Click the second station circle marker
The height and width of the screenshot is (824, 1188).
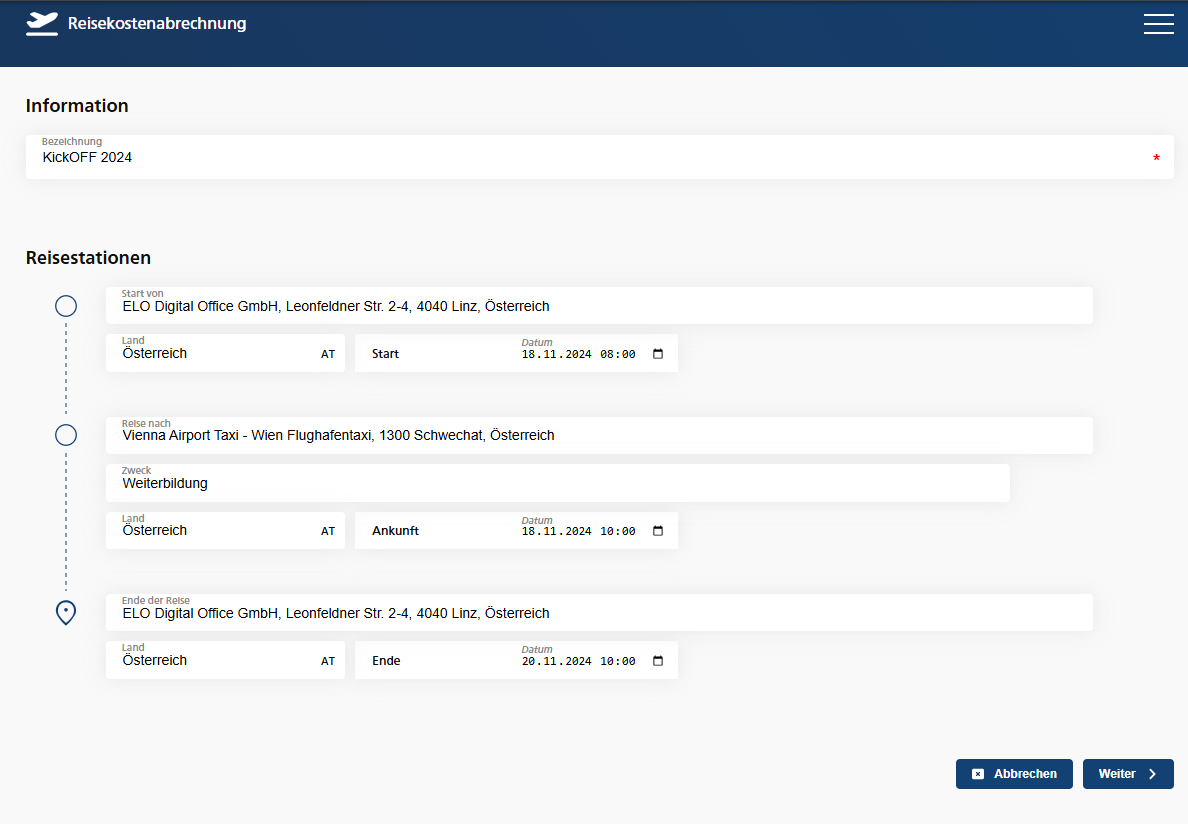tap(66, 435)
